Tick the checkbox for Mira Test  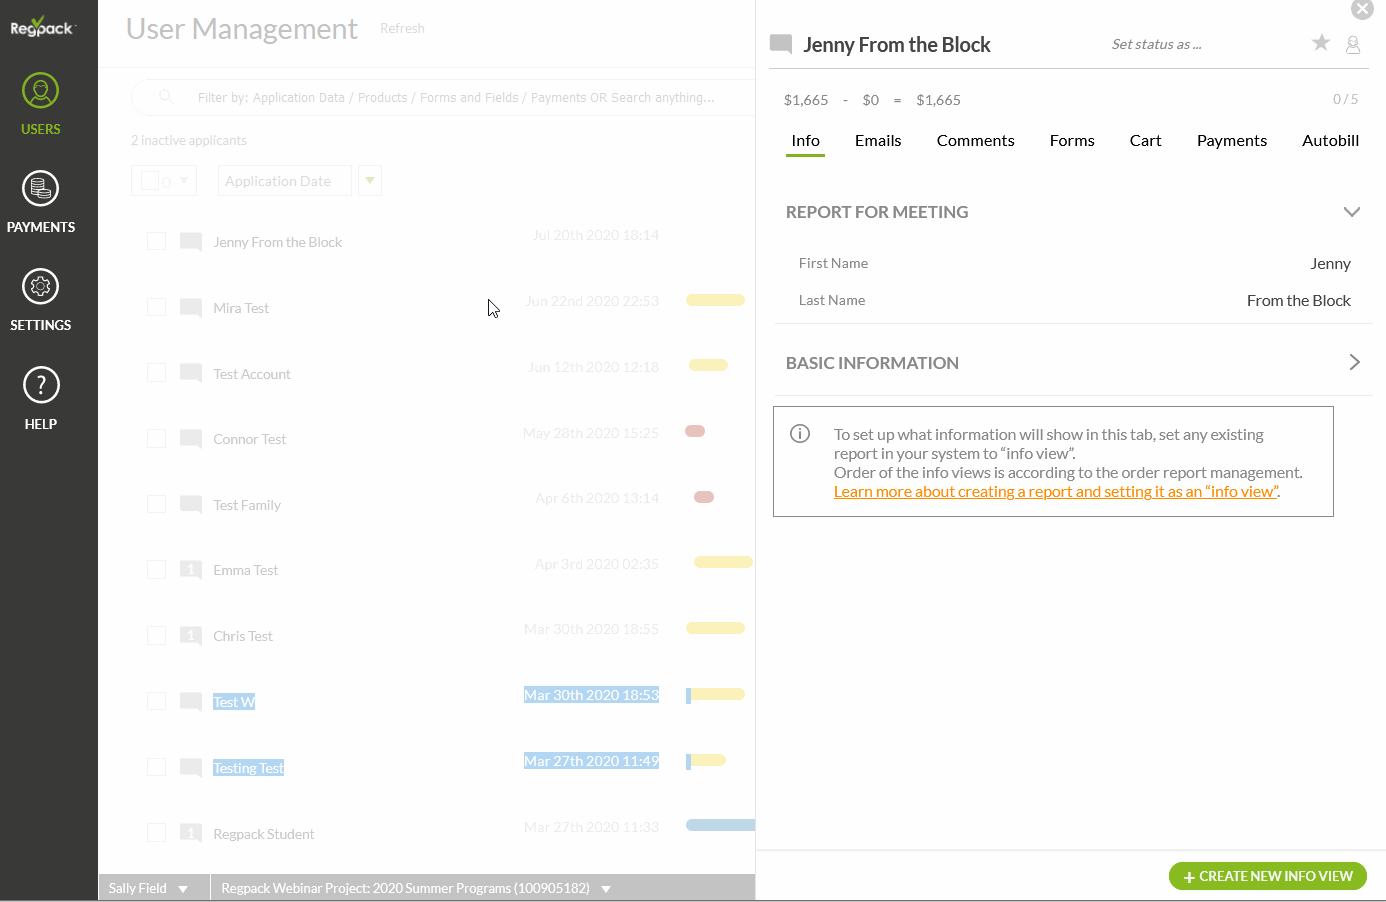[157, 307]
